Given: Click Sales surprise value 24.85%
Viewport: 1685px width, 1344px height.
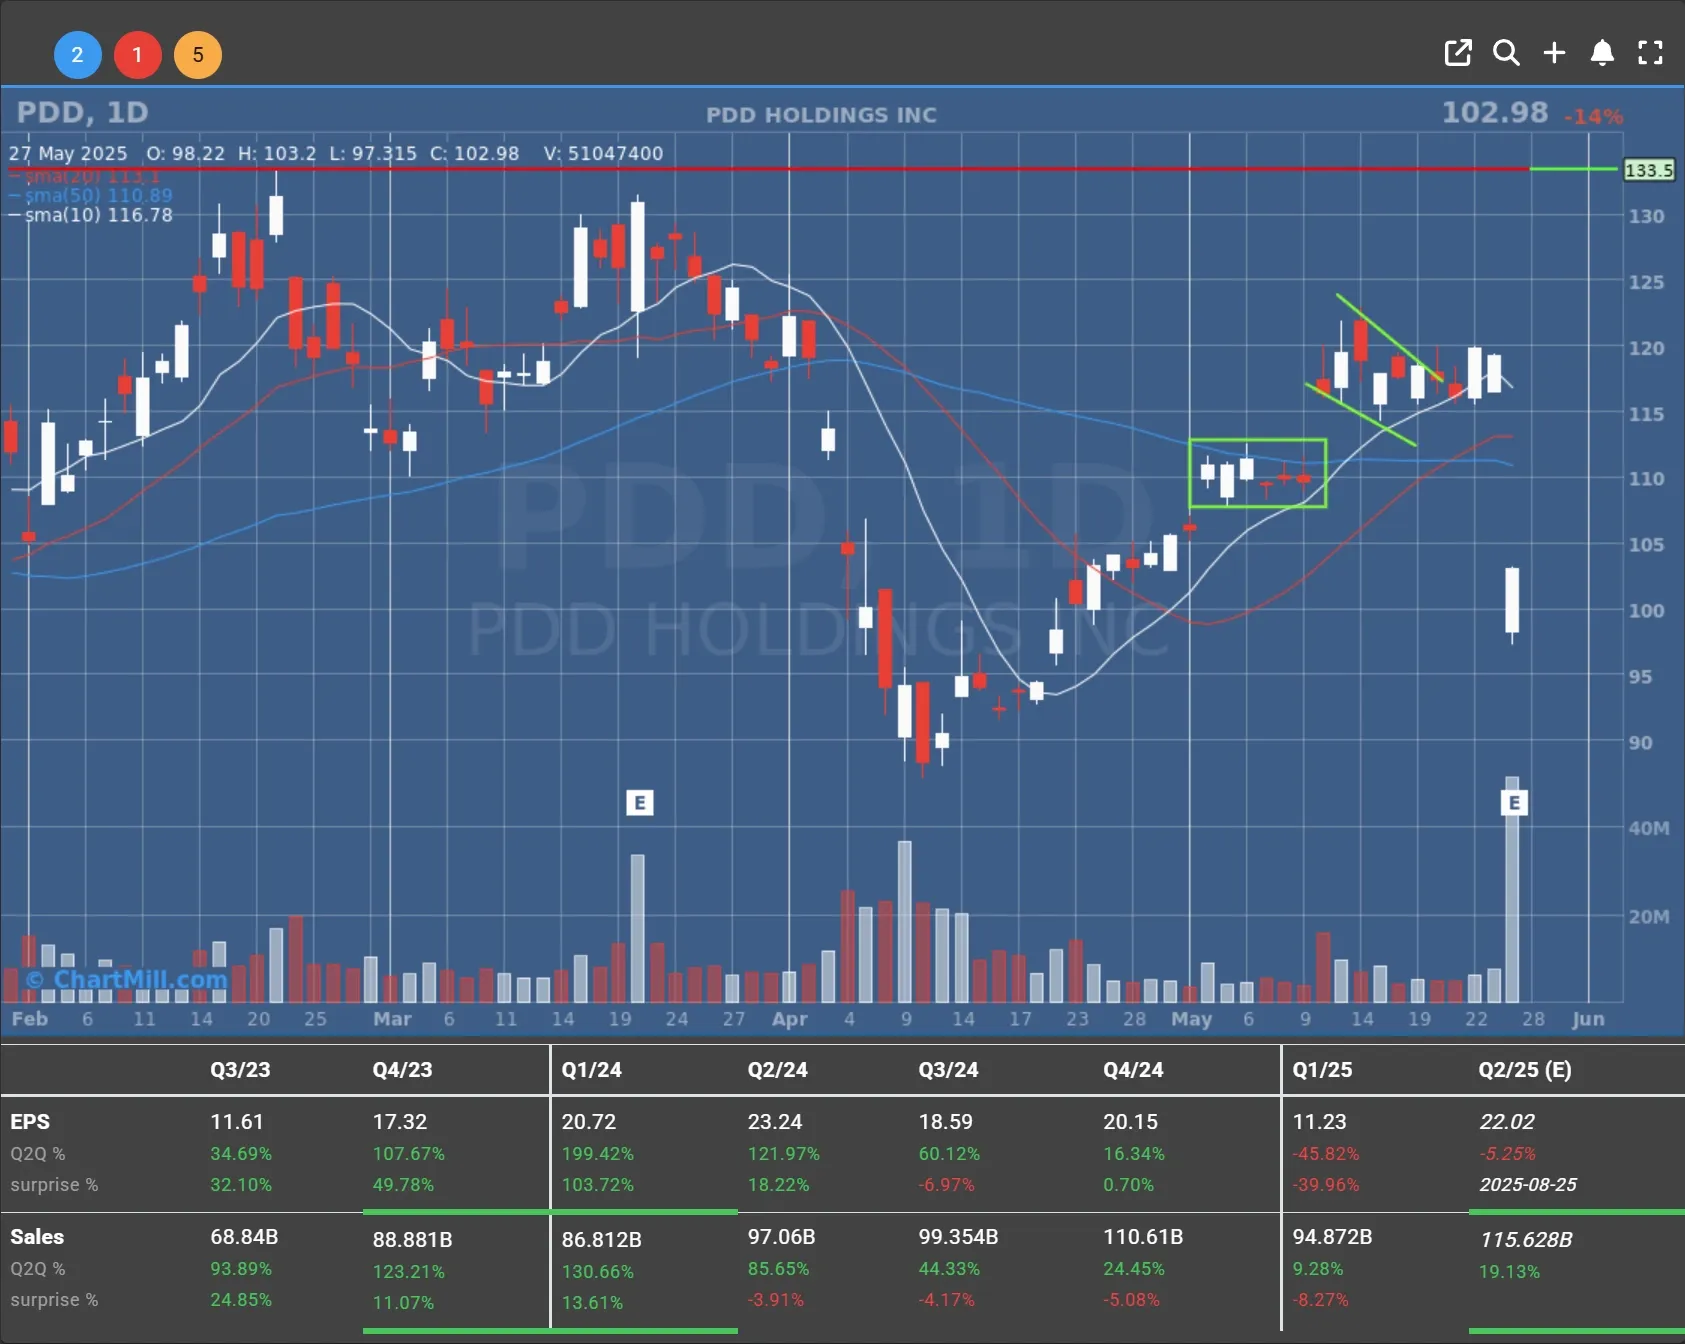Looking at the screenshot, I should 241,1300.
